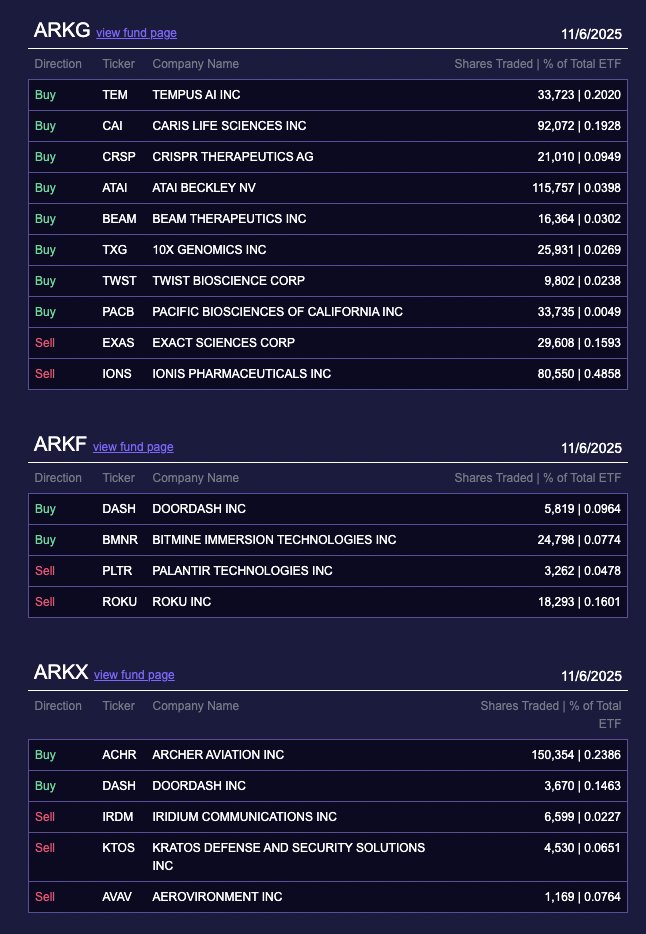Click the KTOS ticker symbol
This screenshot has height=934, width=646.
[x=119, y=848]
